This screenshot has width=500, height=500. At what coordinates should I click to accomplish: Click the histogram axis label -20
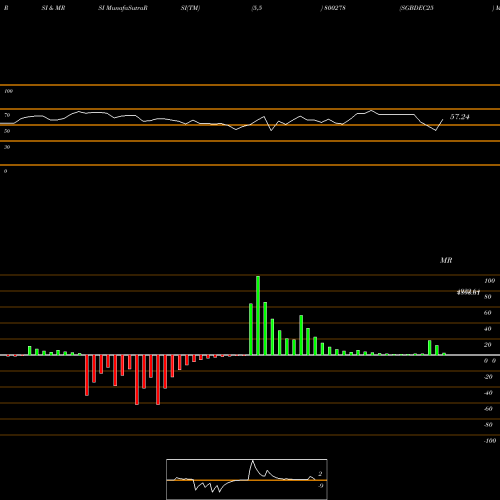coord(488,377)
